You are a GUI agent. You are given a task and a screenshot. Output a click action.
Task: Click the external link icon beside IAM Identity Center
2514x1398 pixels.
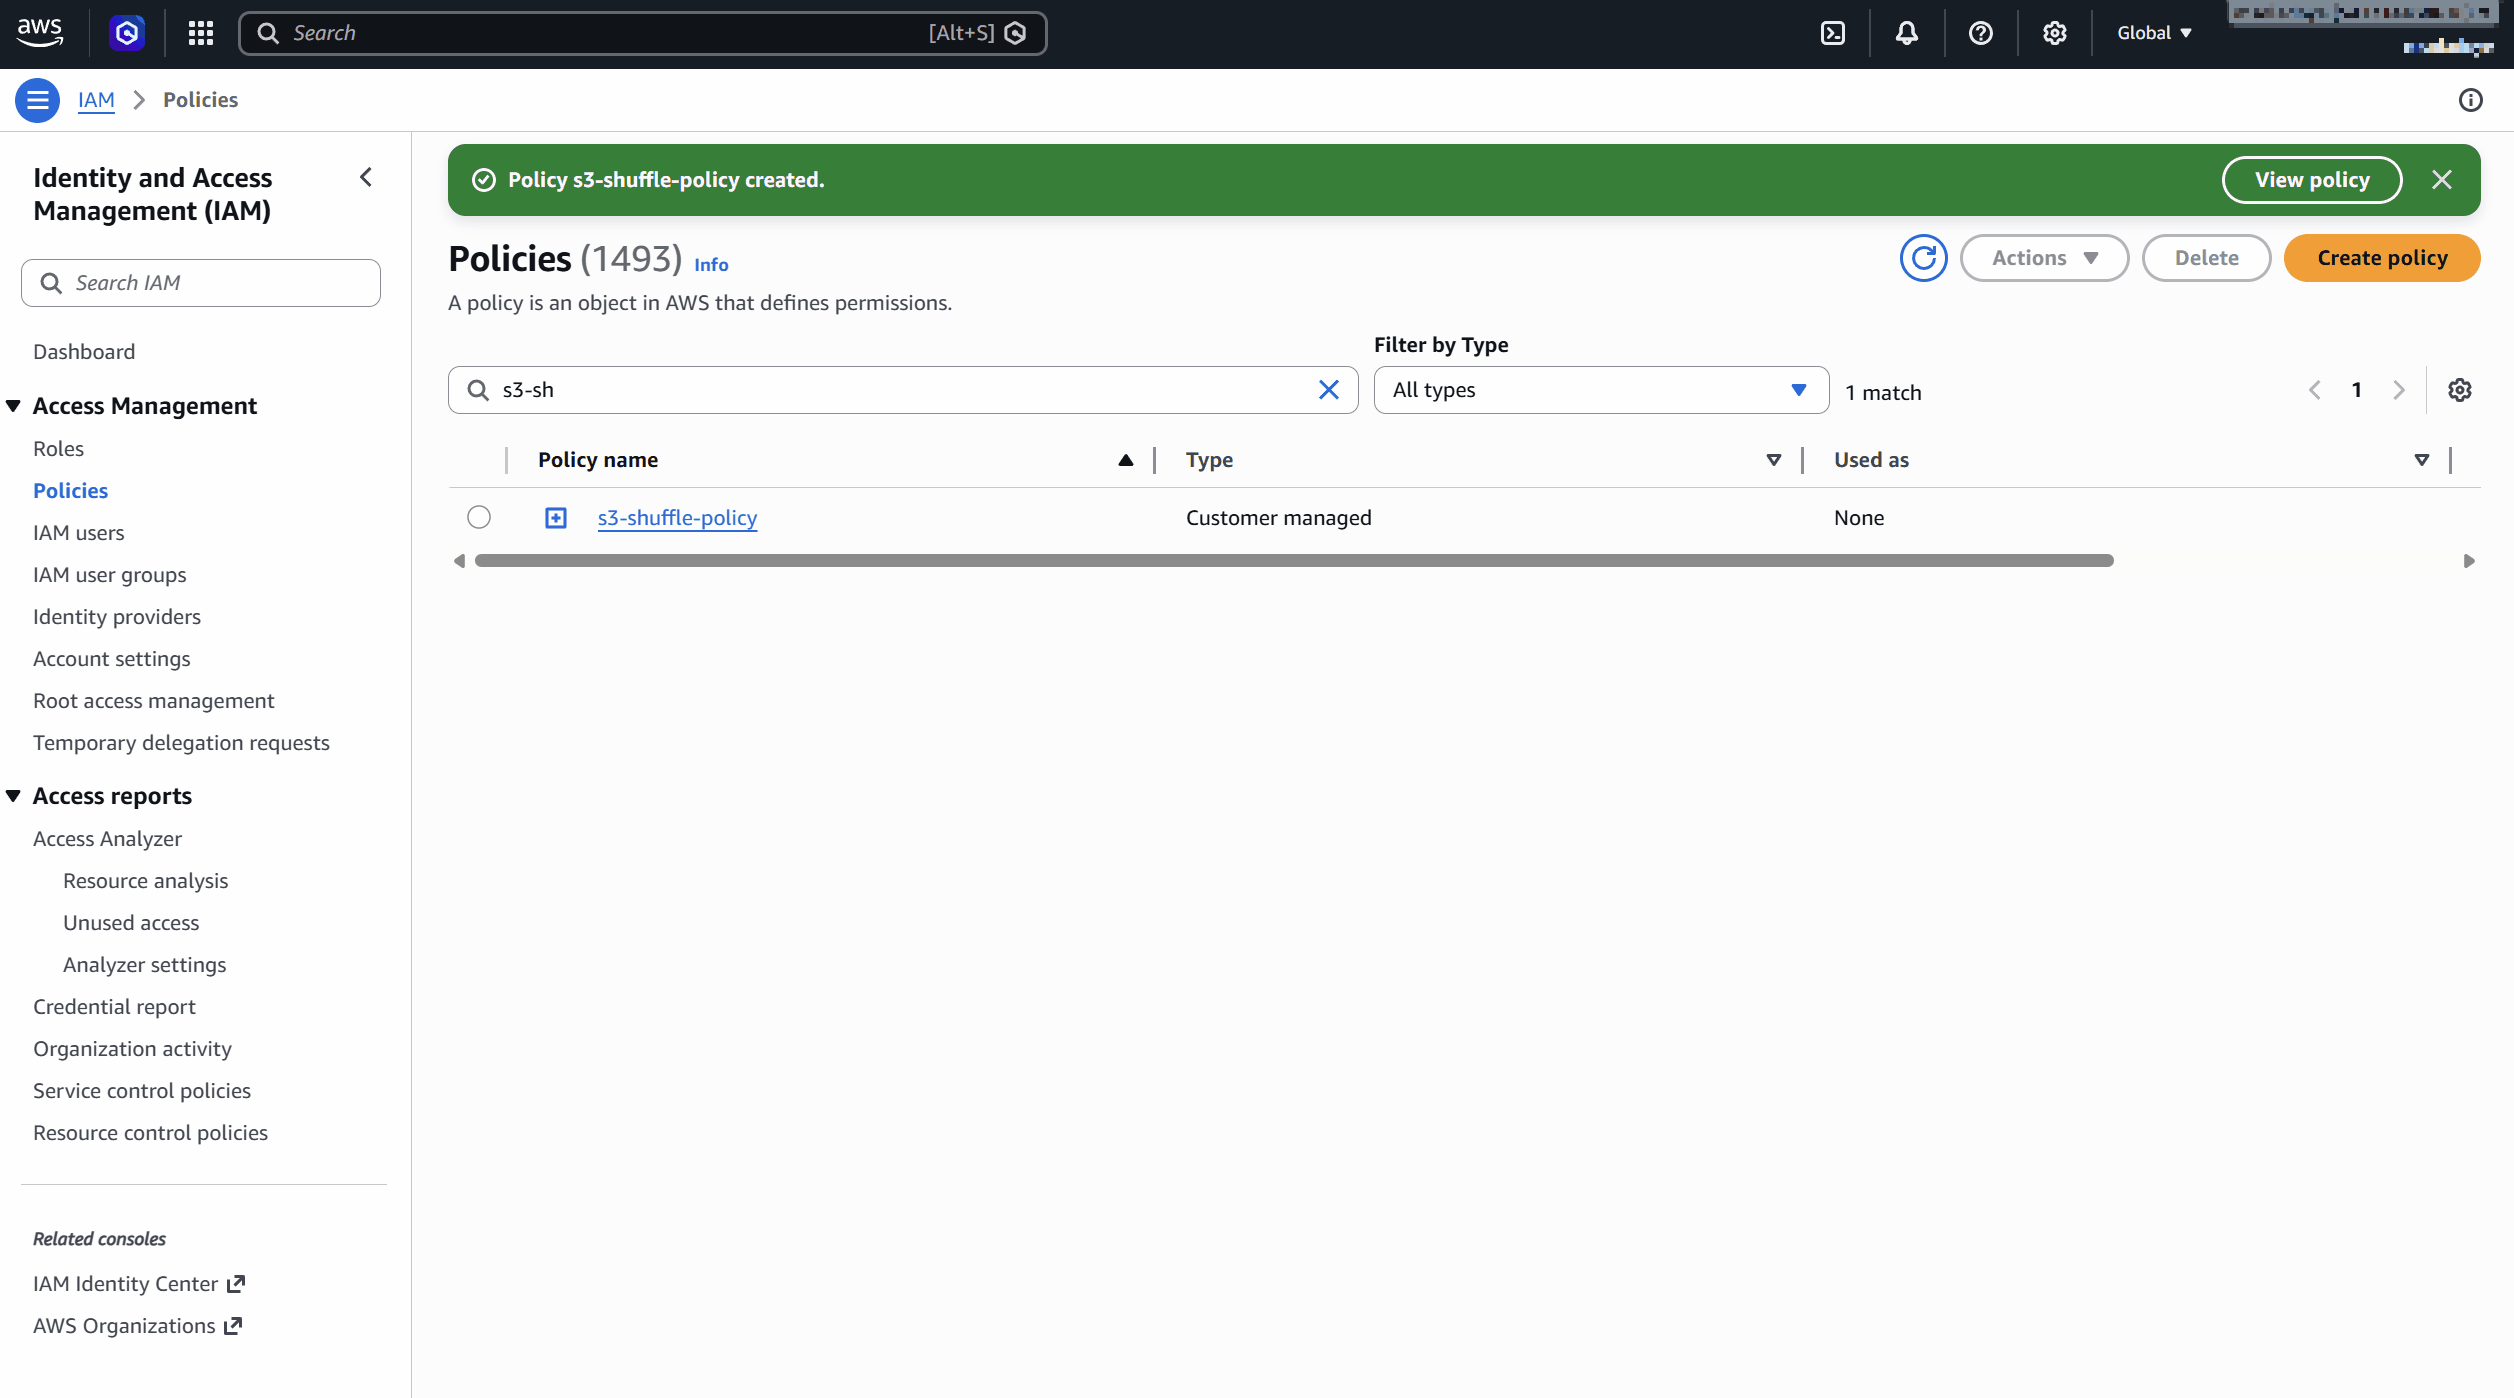(x=236, y=1284)
